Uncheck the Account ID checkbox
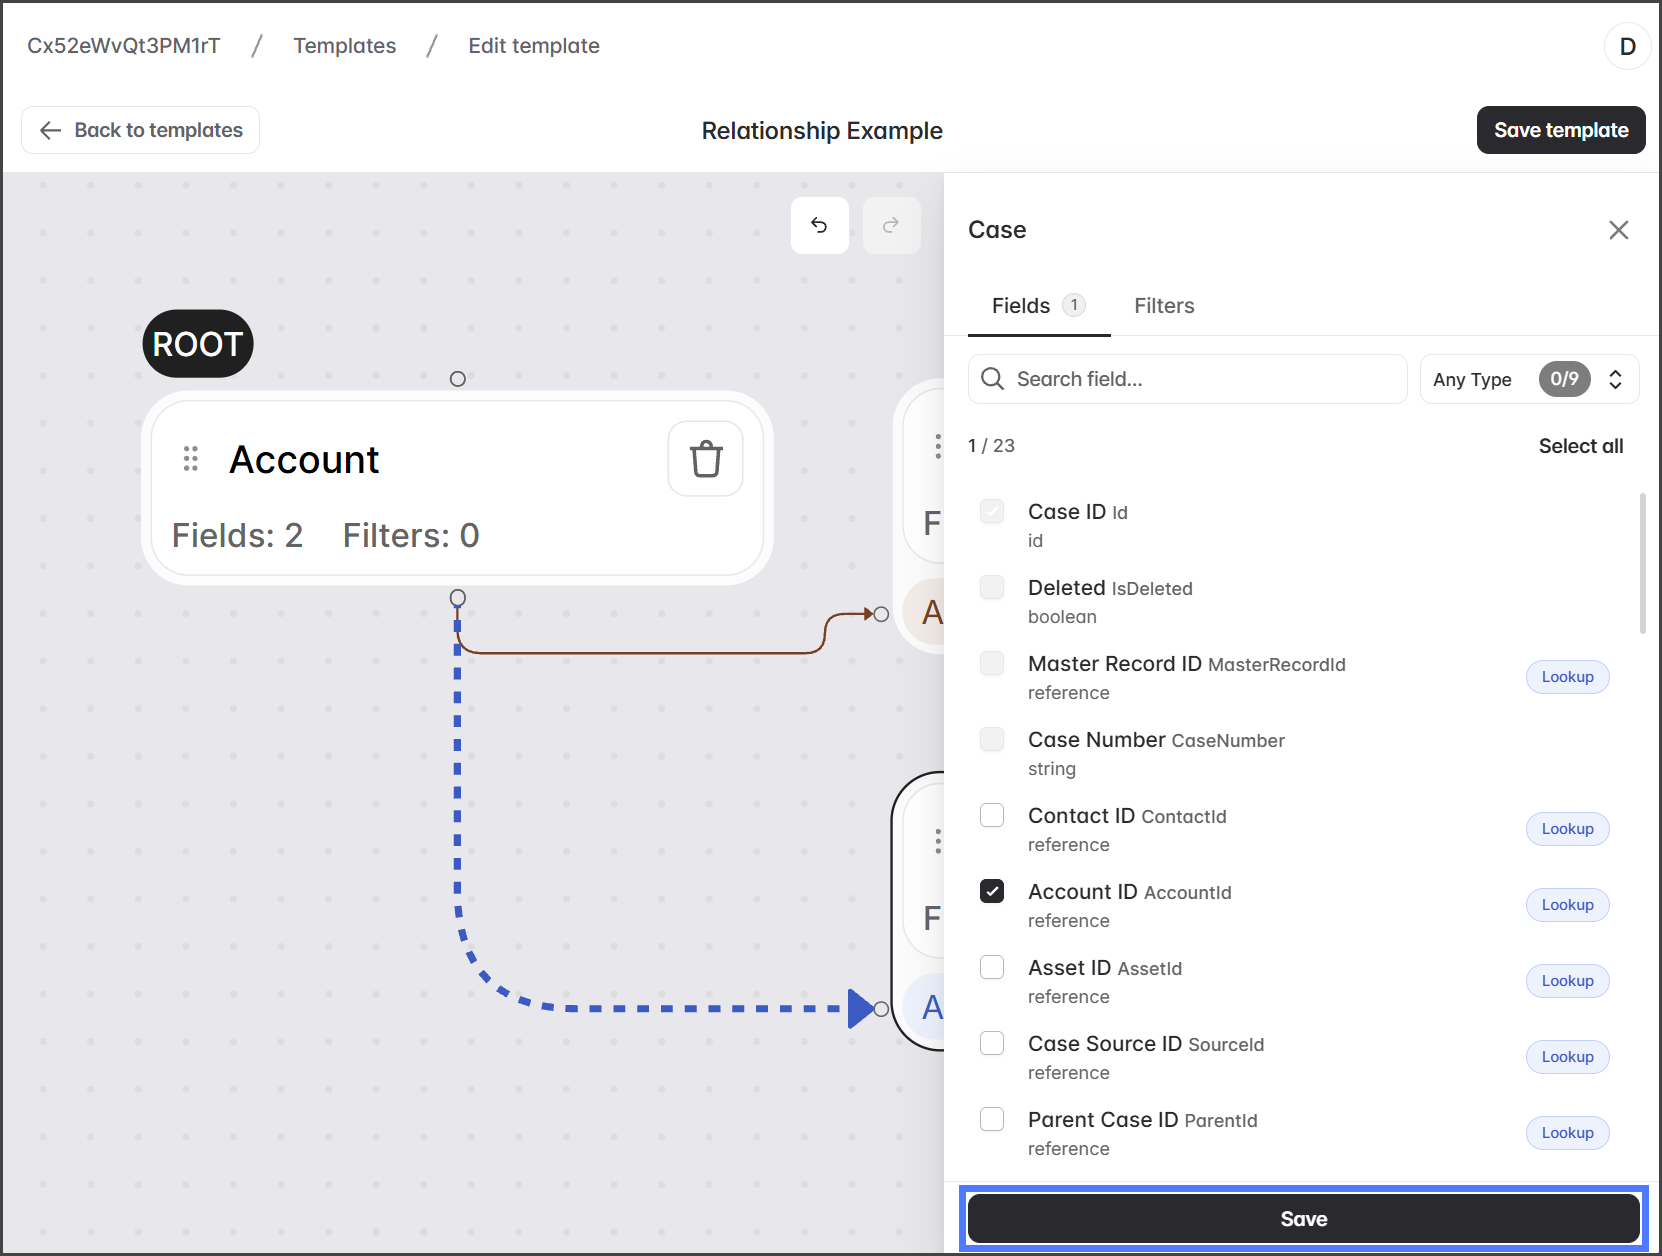Viewport: 1662px width, 1256px height. (x=992, y=892)
